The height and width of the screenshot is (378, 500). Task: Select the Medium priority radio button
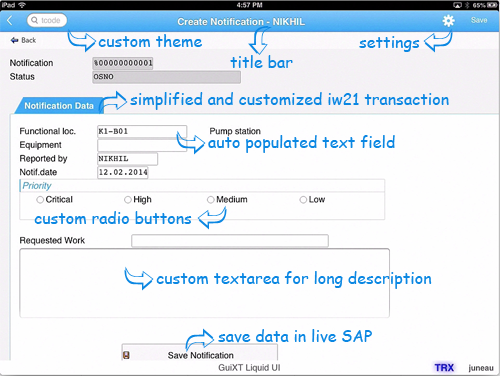210,200
